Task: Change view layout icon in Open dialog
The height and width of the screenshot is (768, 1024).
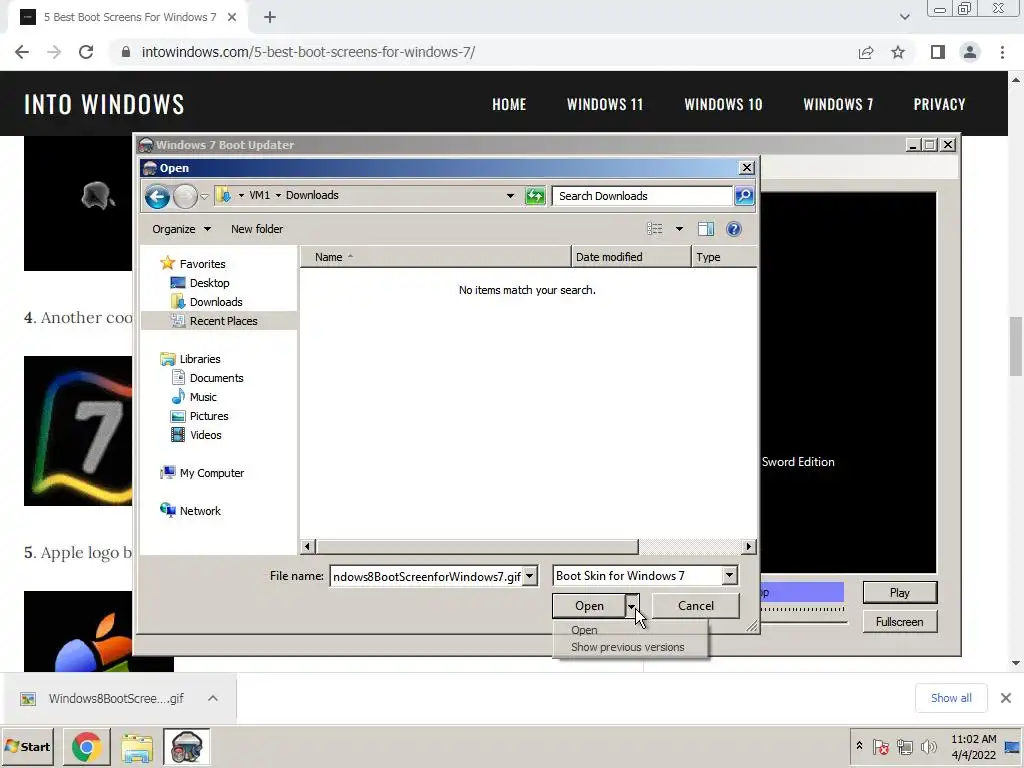Action: [655, 229]
